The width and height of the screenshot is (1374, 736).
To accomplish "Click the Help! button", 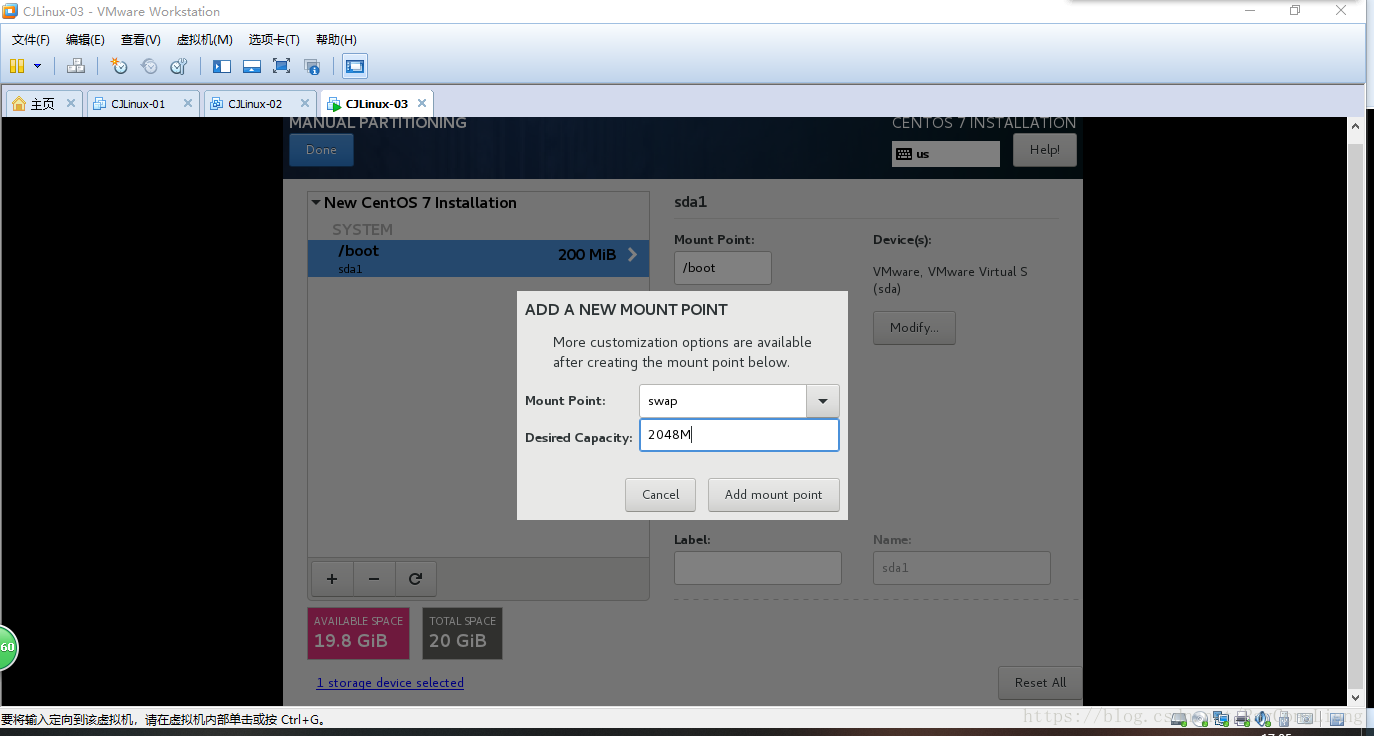I will pyautogui.click(x=1044, y=150).
